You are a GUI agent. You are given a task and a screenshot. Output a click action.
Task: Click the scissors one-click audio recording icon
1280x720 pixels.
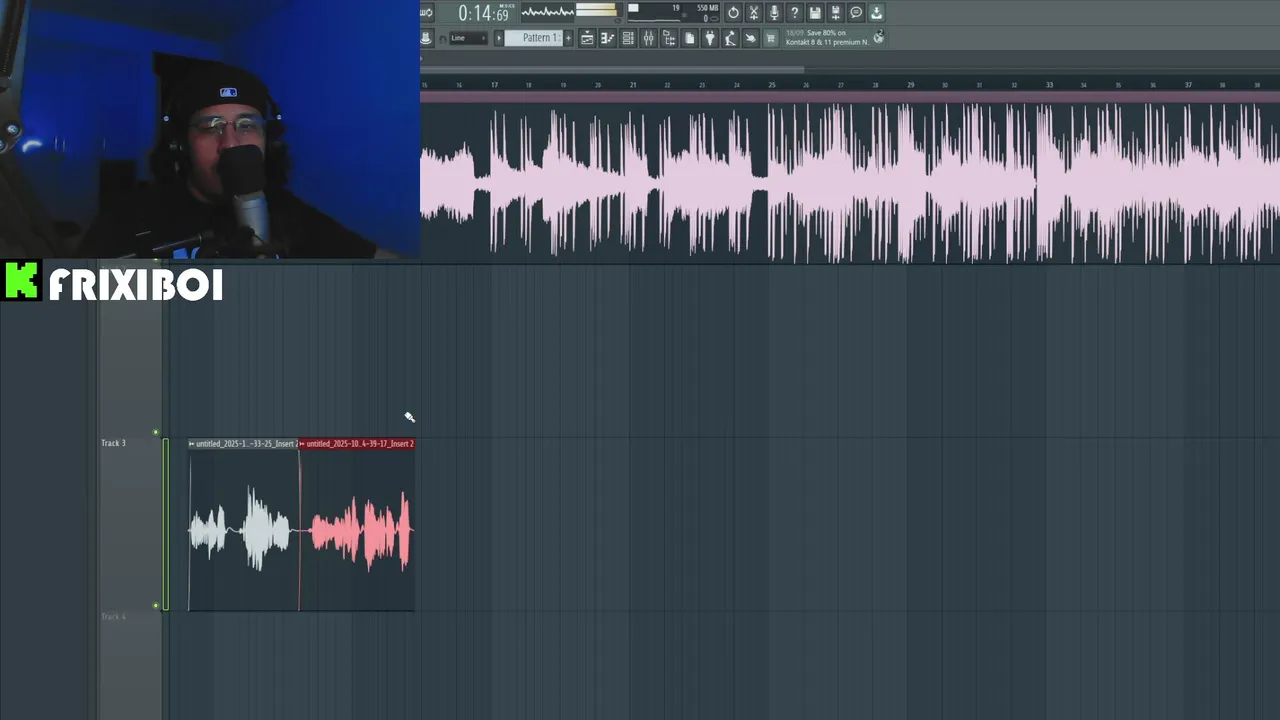coord(754,13)
